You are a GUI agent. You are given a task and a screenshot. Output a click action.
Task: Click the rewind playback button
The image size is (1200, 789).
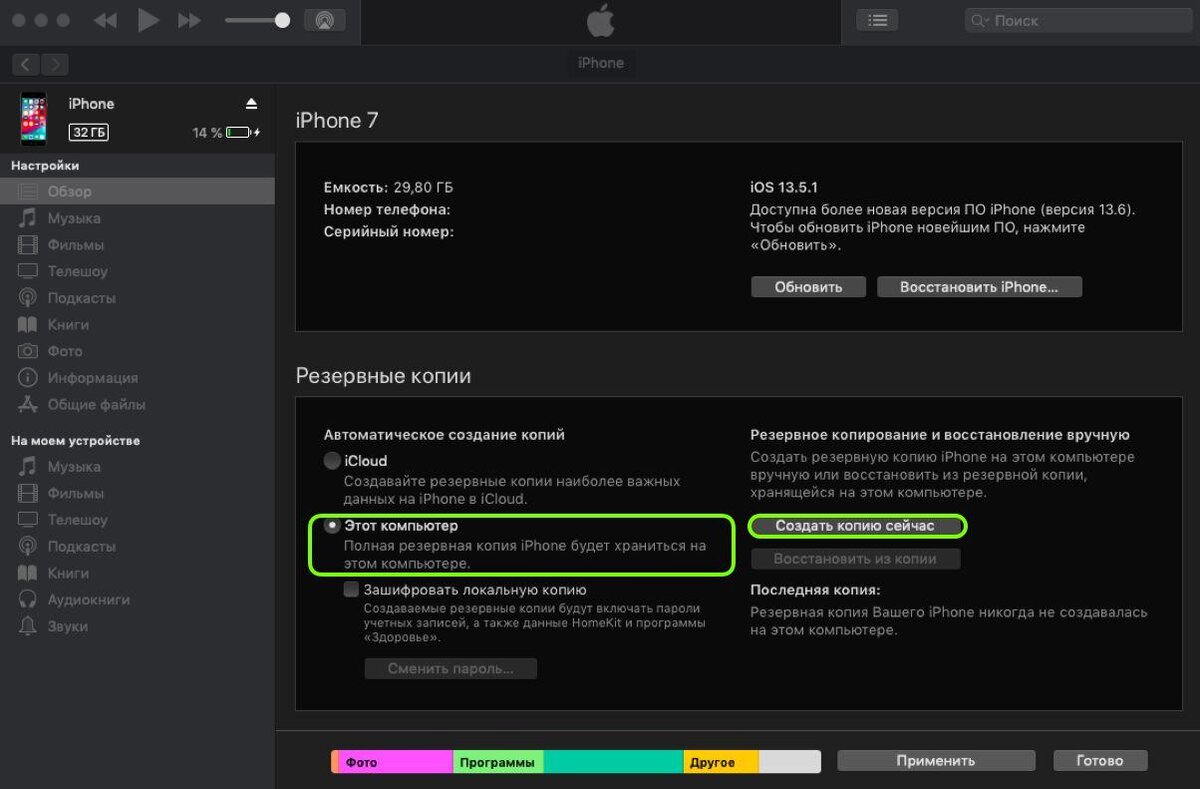click(x=104, y=20)
